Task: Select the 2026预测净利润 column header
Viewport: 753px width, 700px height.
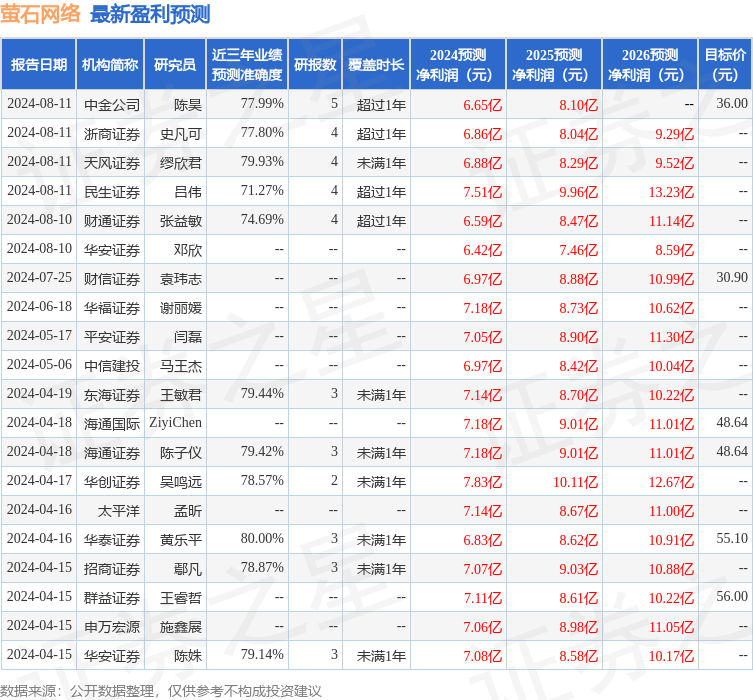Action: (x=650, y=64)
